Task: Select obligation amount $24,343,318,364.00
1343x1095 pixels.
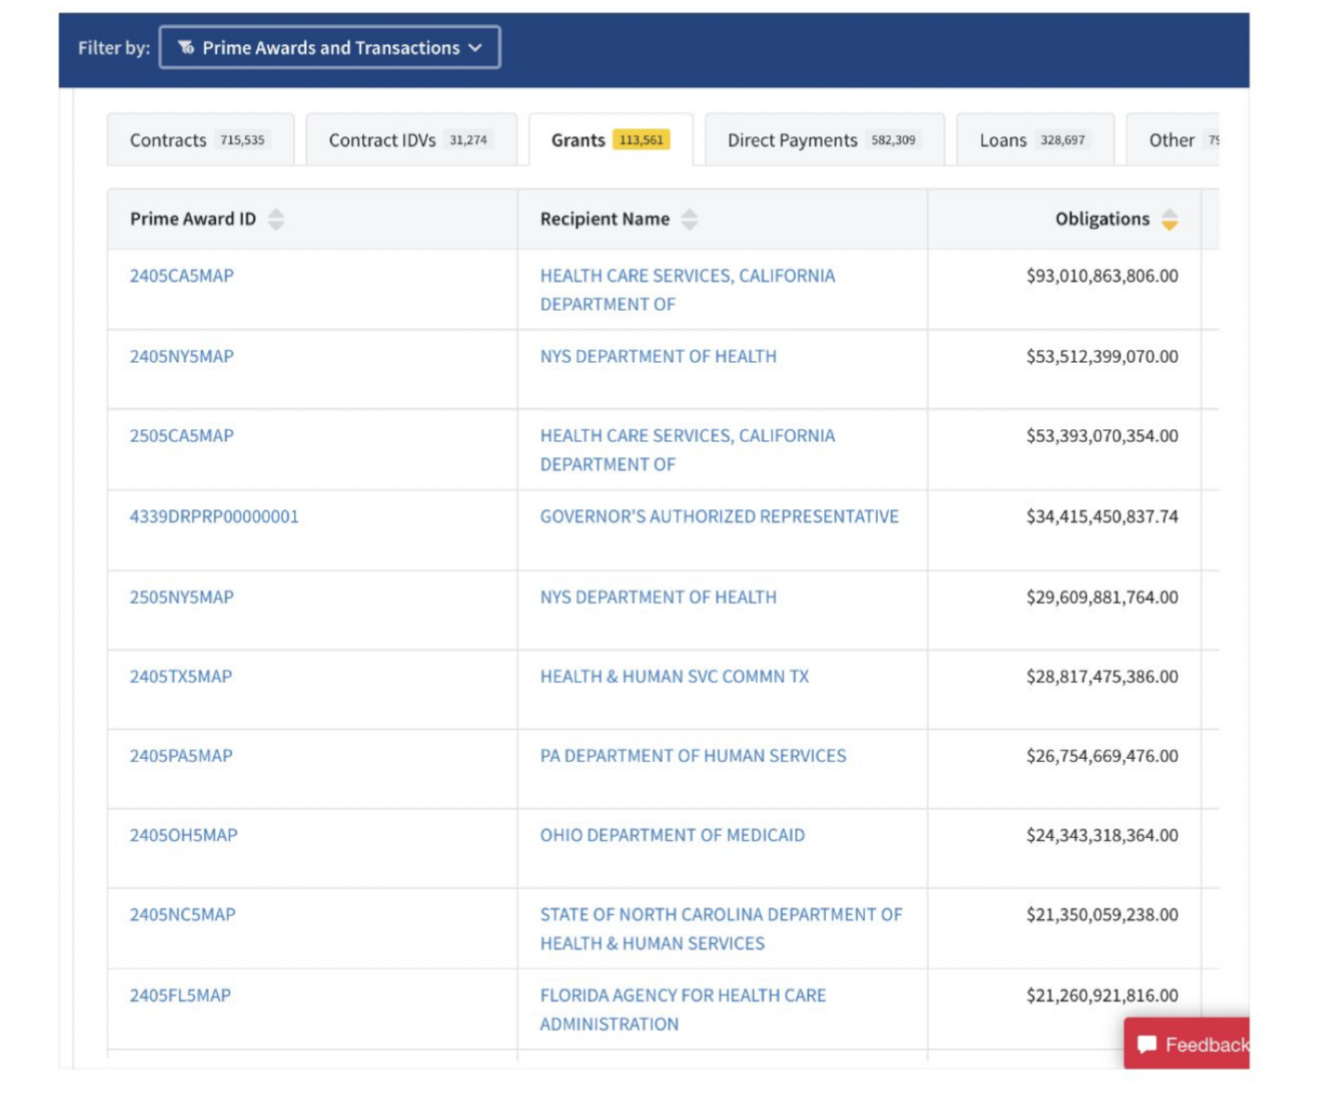Action: 1102,835
